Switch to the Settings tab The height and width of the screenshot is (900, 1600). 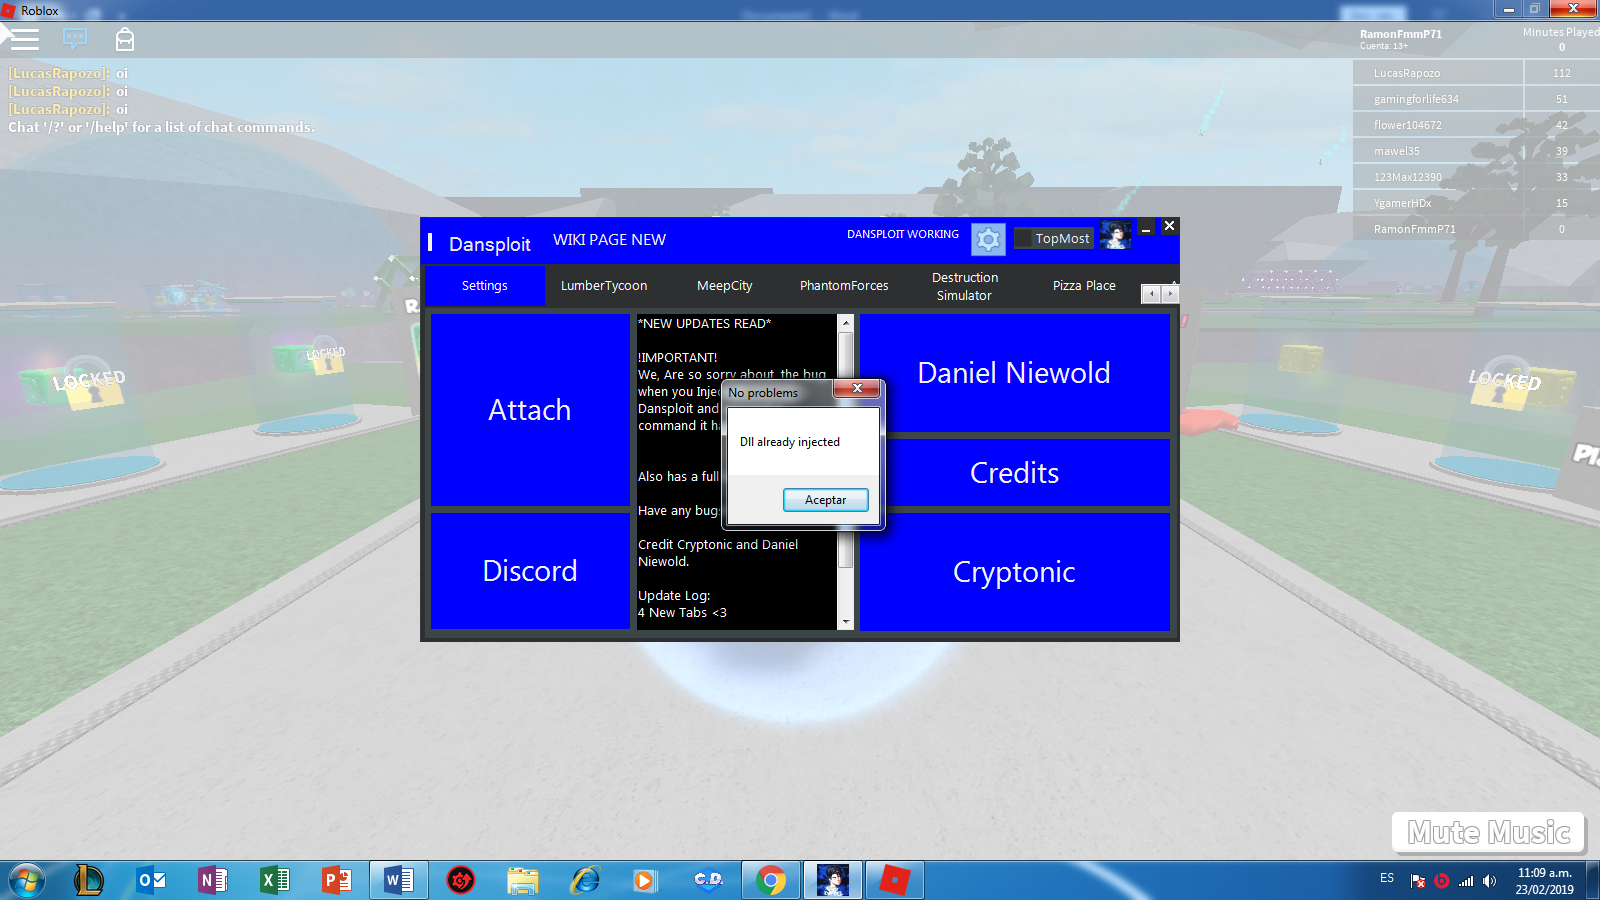pos(485,286)
